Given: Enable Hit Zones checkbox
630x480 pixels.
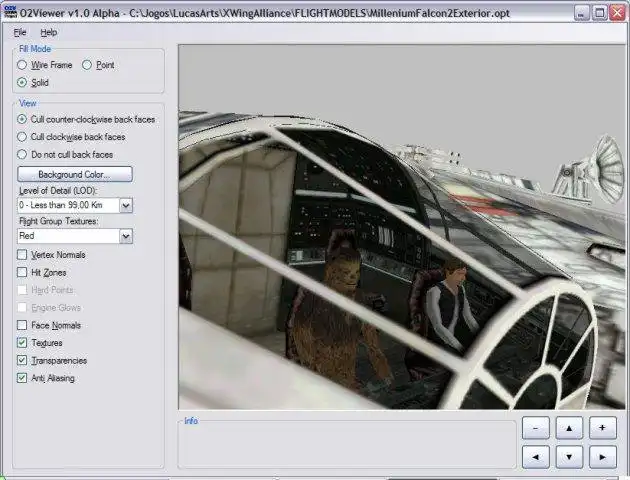Looking at the screenshot, I should (22, 272).
